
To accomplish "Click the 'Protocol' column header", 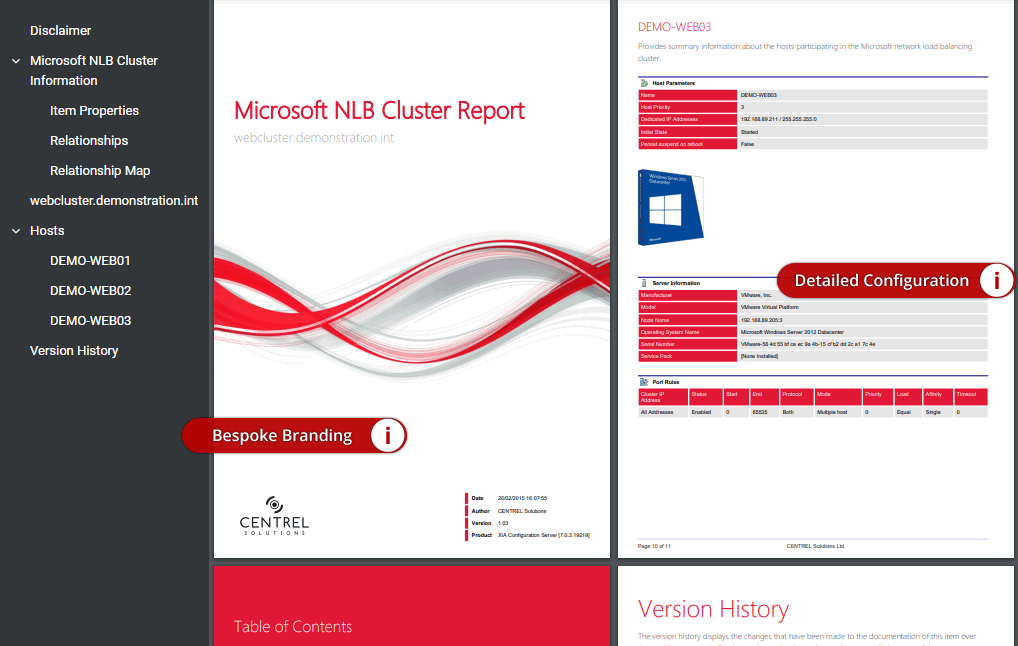I will pyautogui.click(x=796, y=397).
